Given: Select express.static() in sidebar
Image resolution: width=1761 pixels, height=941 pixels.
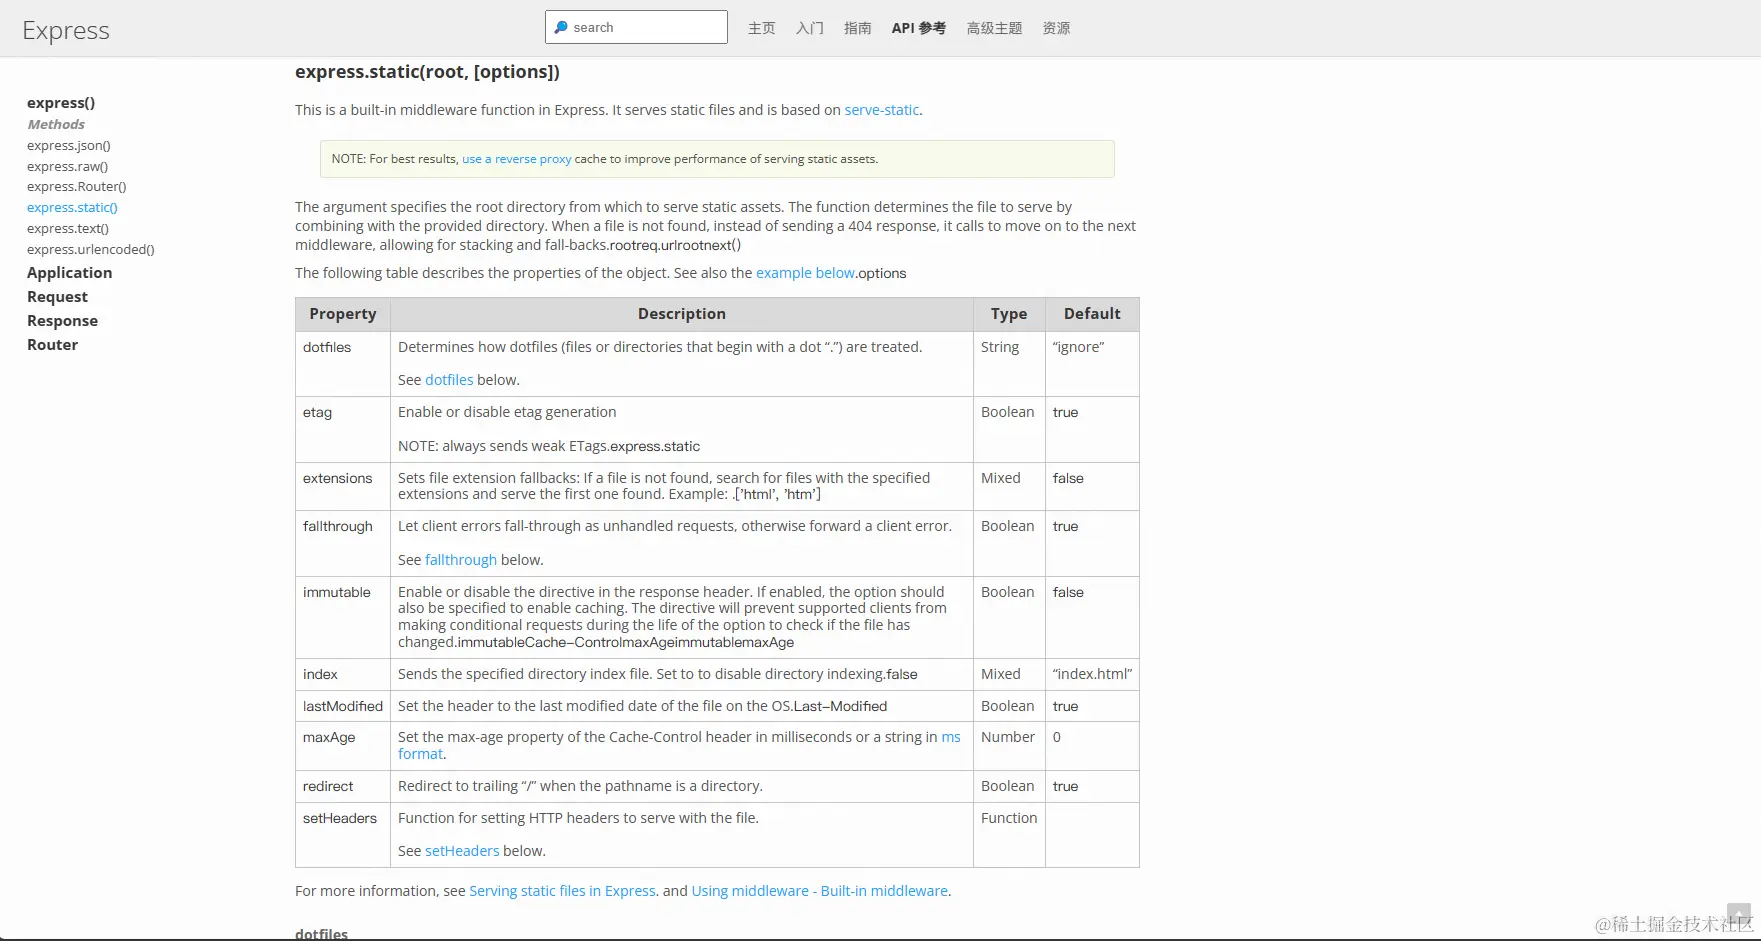Looking at the screenshot, I should click(72, 207).
